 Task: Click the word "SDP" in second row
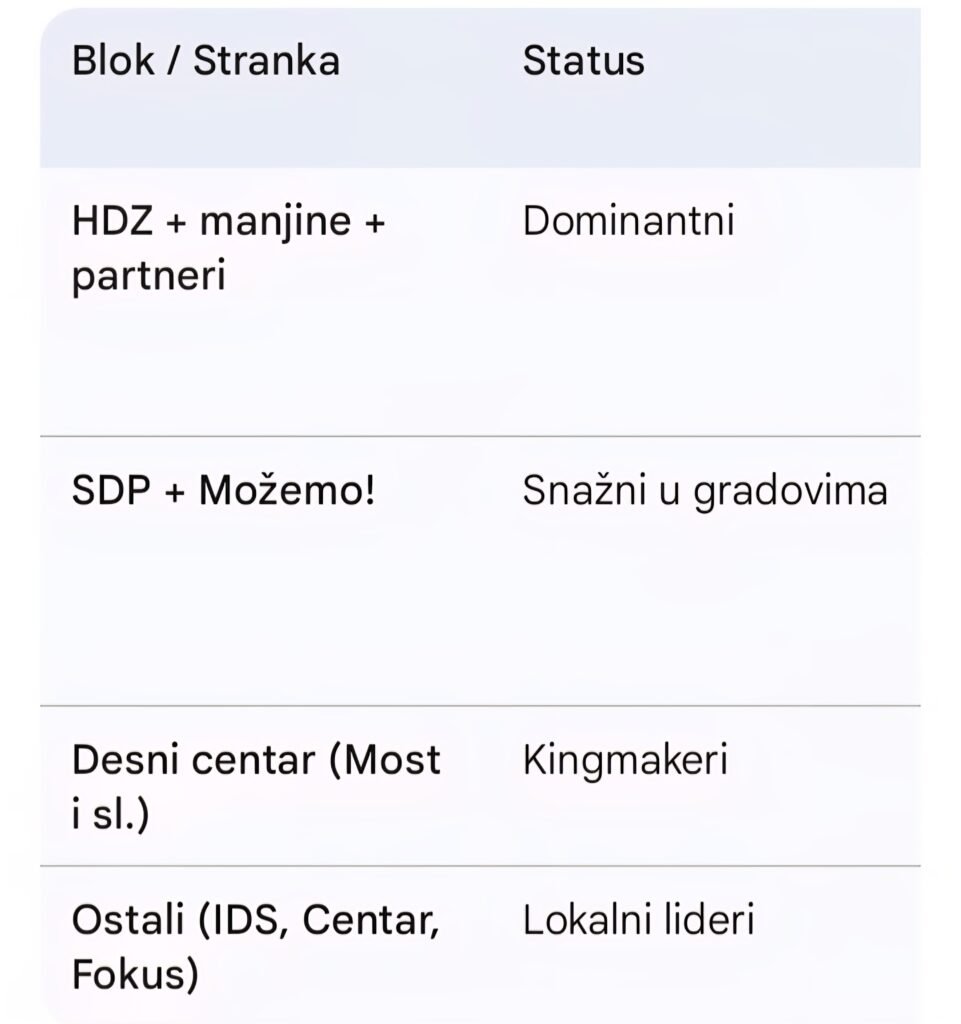pyautogui.click(x=110, y=491)
